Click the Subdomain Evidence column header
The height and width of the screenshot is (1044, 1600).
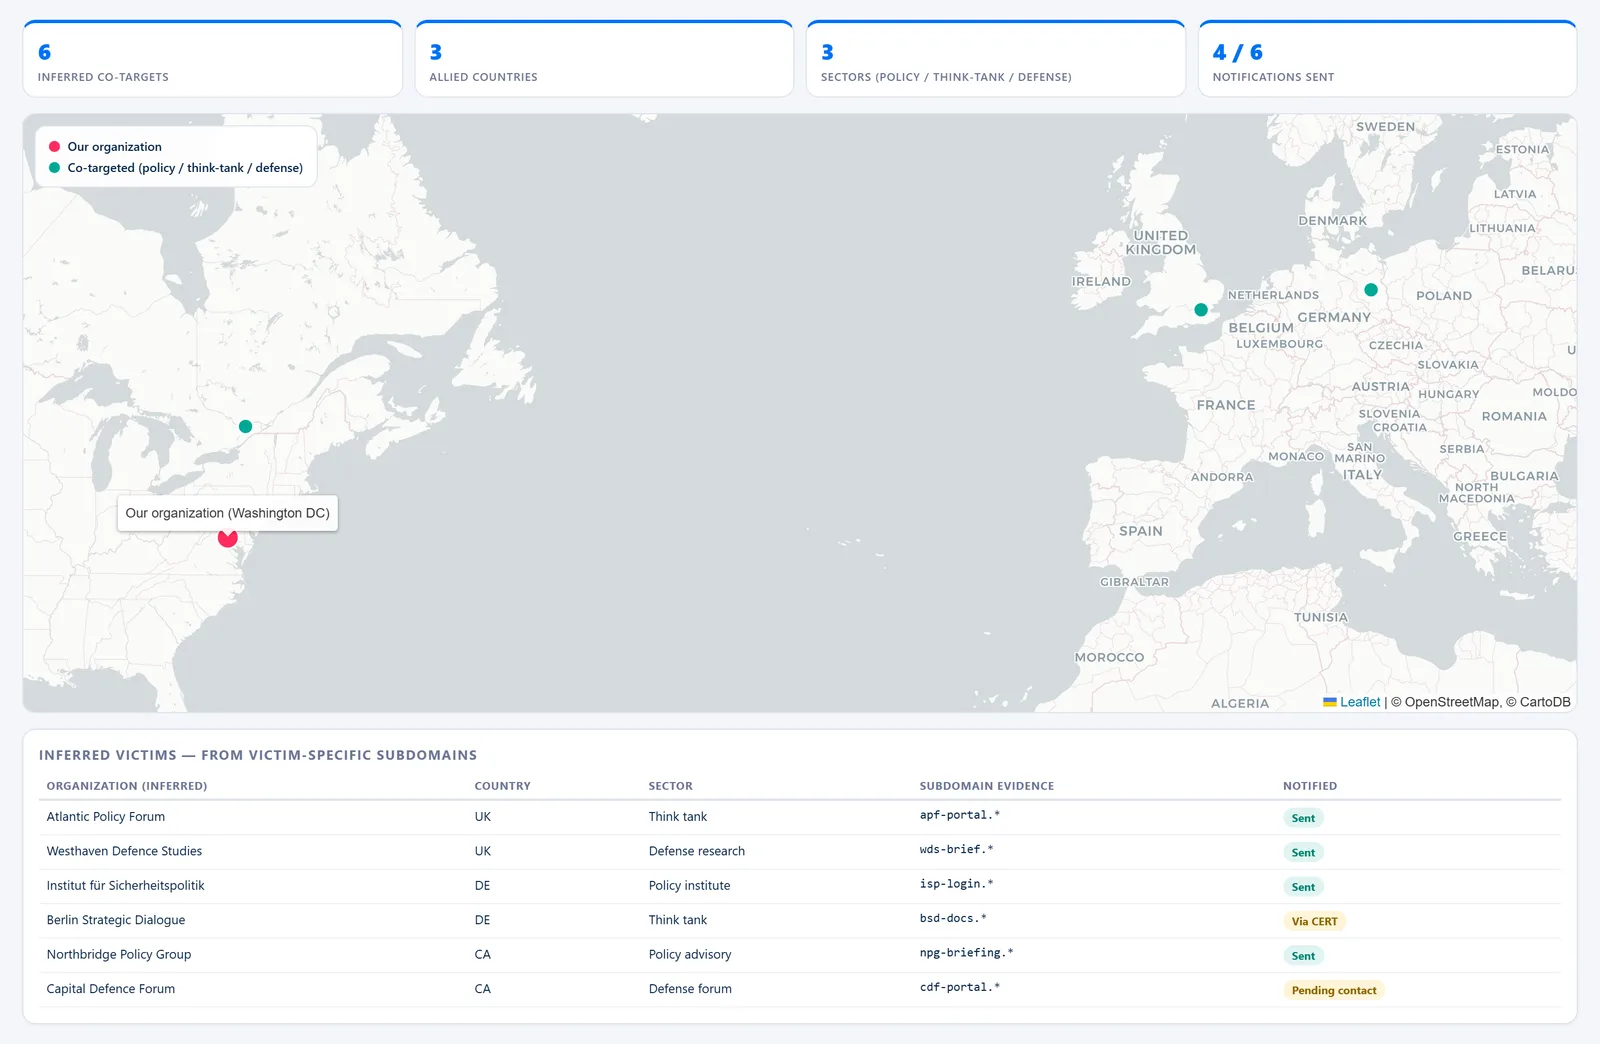coord(987,786)
